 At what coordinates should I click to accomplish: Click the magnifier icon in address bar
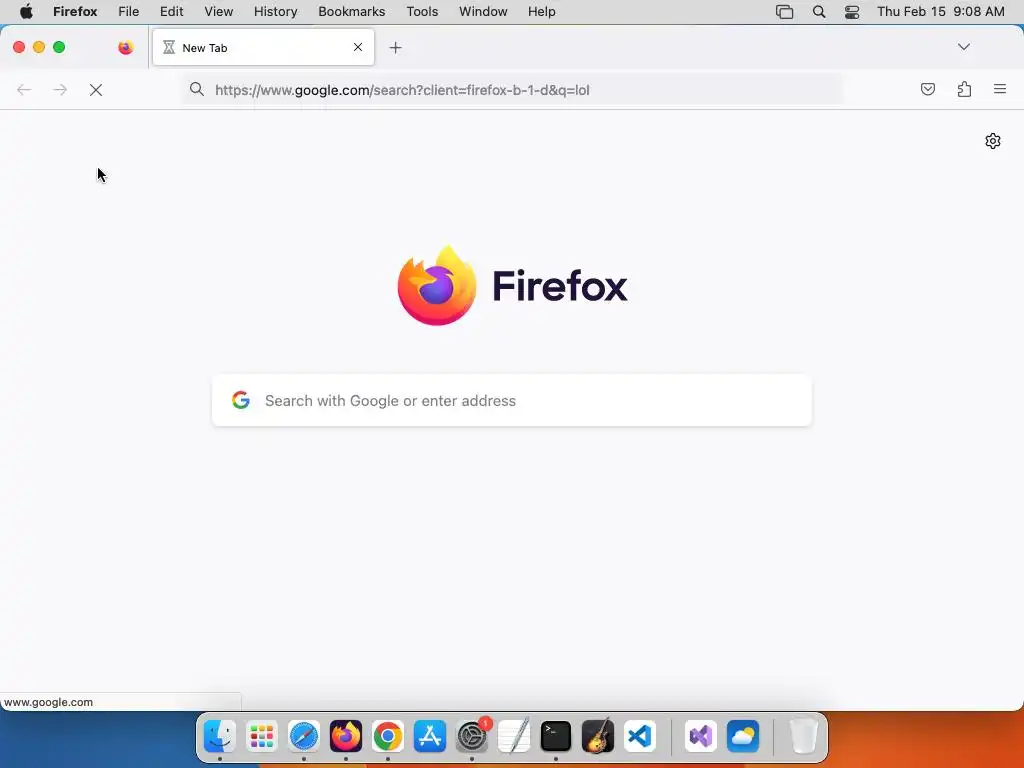point(197,89)
